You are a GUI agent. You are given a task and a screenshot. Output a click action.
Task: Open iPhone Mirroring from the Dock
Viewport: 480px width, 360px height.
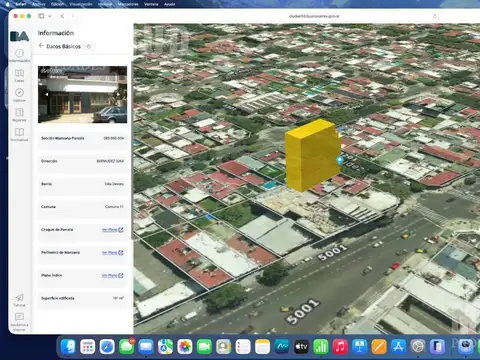click(x=437, y=347)
